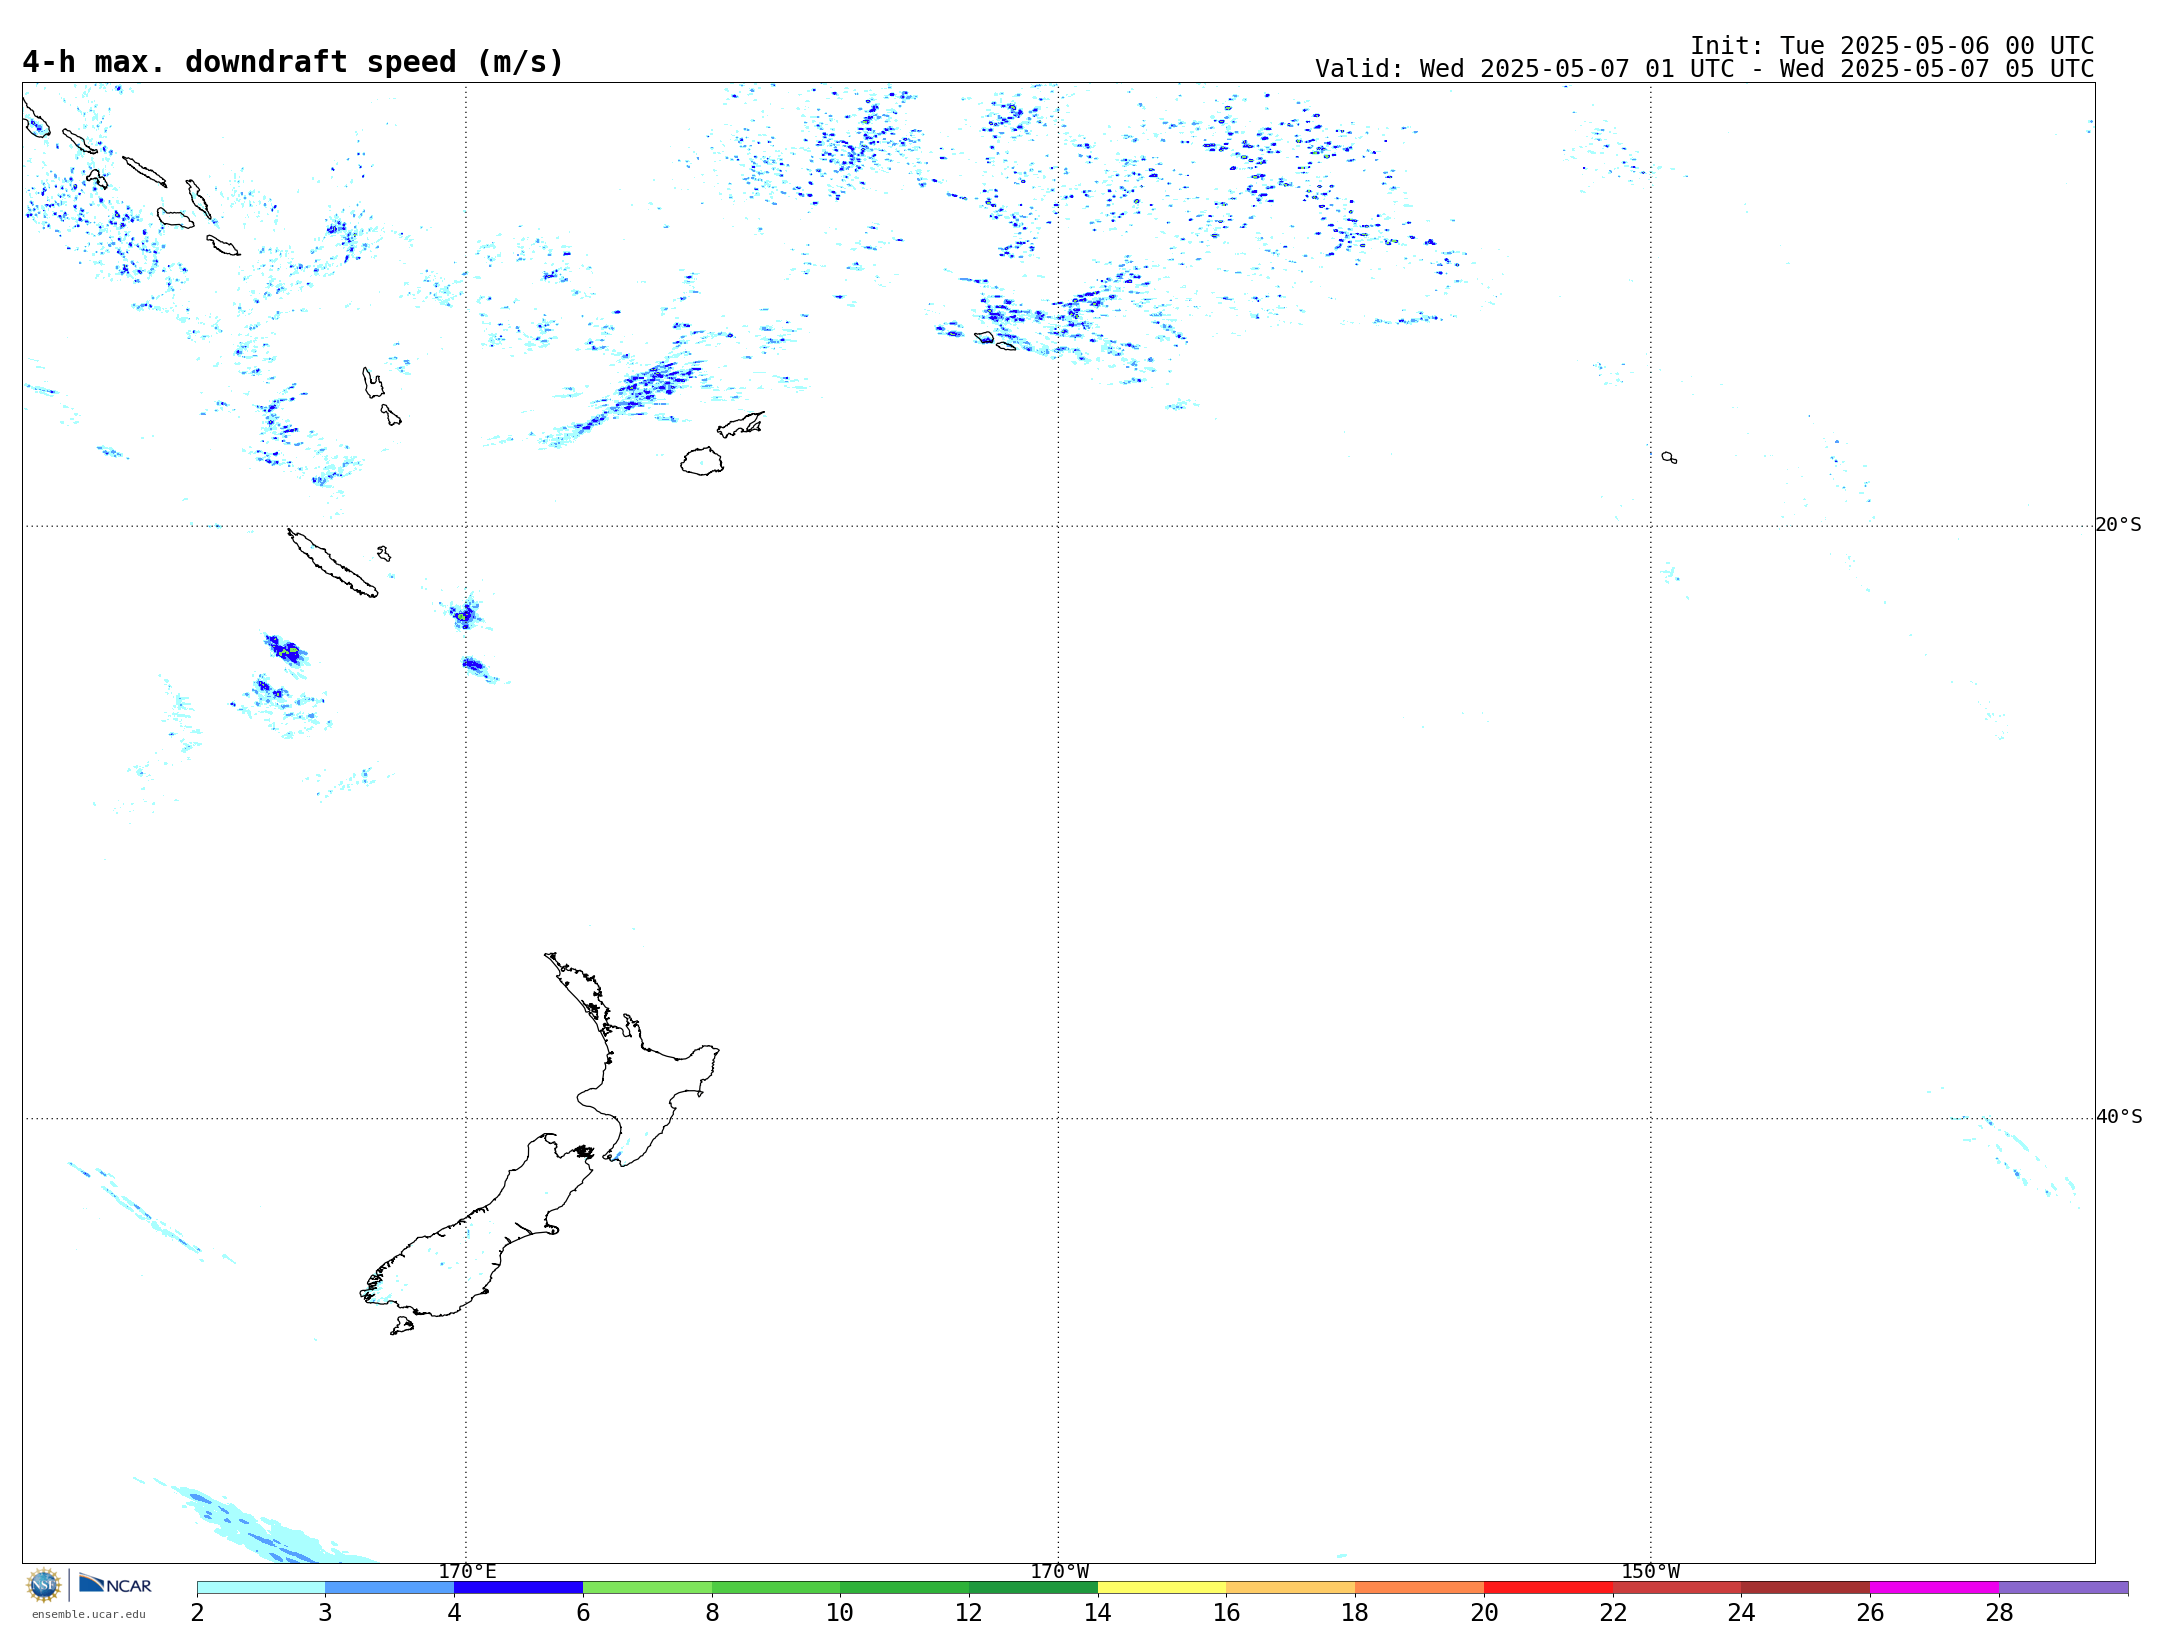Click the colorbar tick label '12'
Viewport: 2160px width, 1626px height.
click(x=969, y=1612)
